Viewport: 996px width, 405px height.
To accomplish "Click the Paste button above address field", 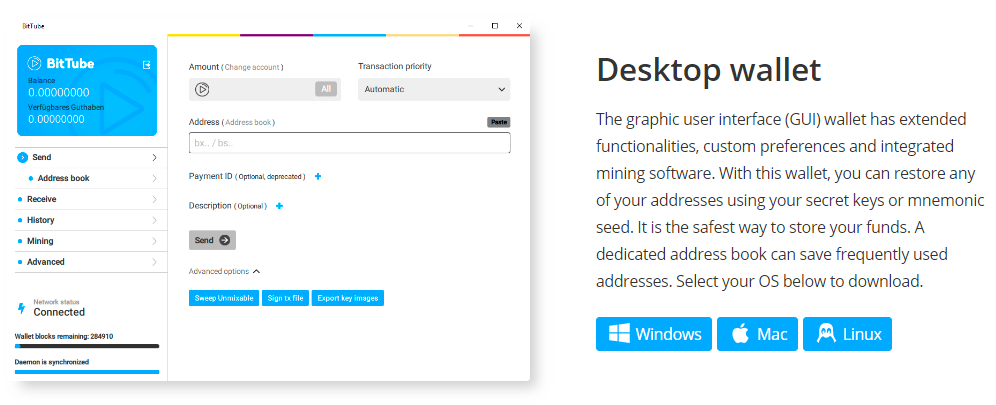I will (x=499, y=122).
